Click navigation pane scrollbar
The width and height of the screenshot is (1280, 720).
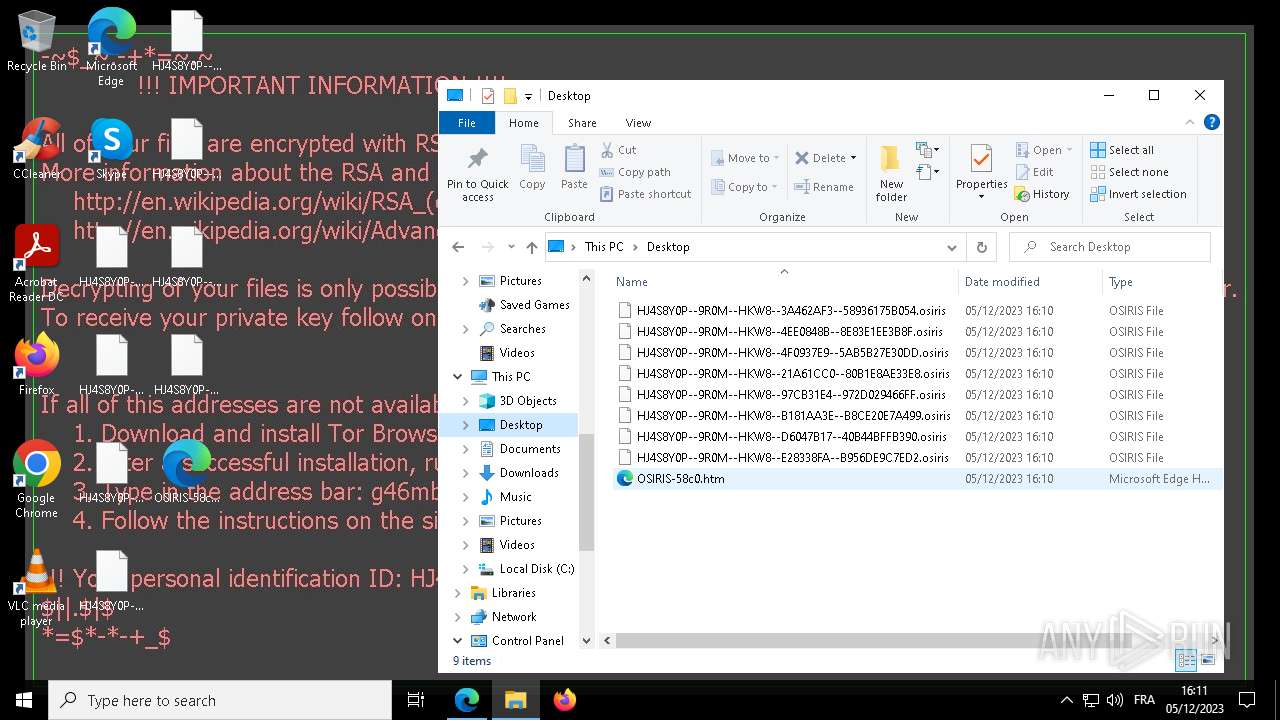586,492
